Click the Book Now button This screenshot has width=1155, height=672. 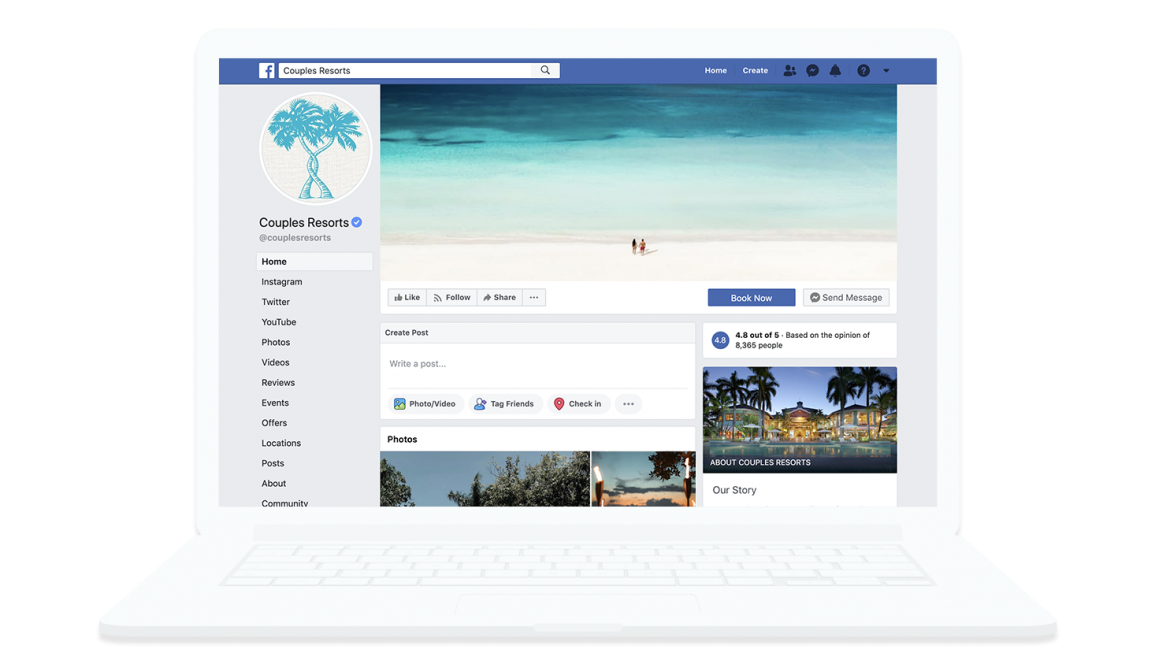751,298
